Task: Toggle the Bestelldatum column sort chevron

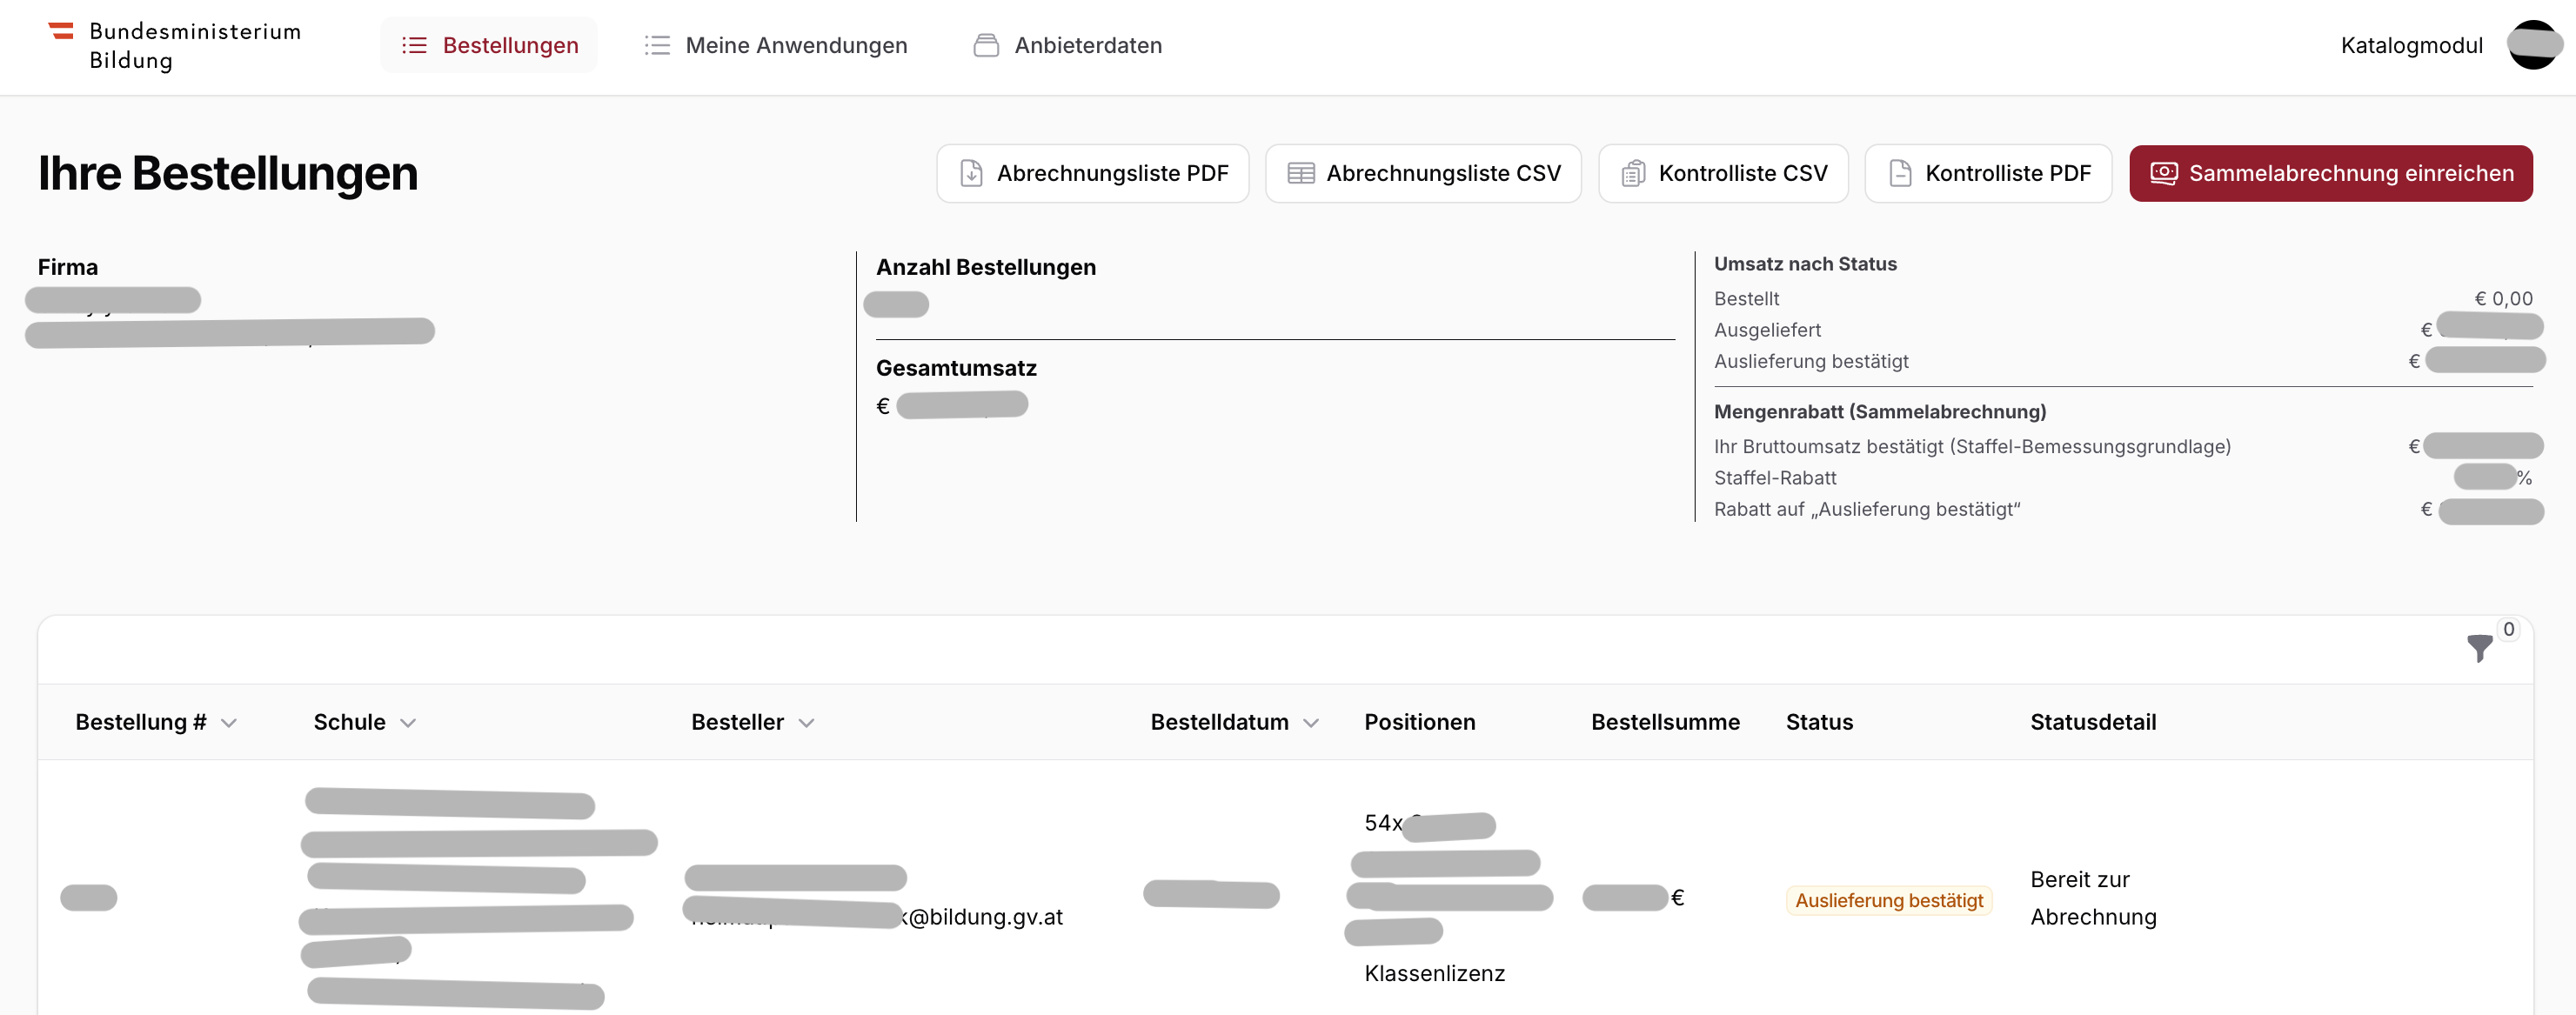Action: [1311, 723]
